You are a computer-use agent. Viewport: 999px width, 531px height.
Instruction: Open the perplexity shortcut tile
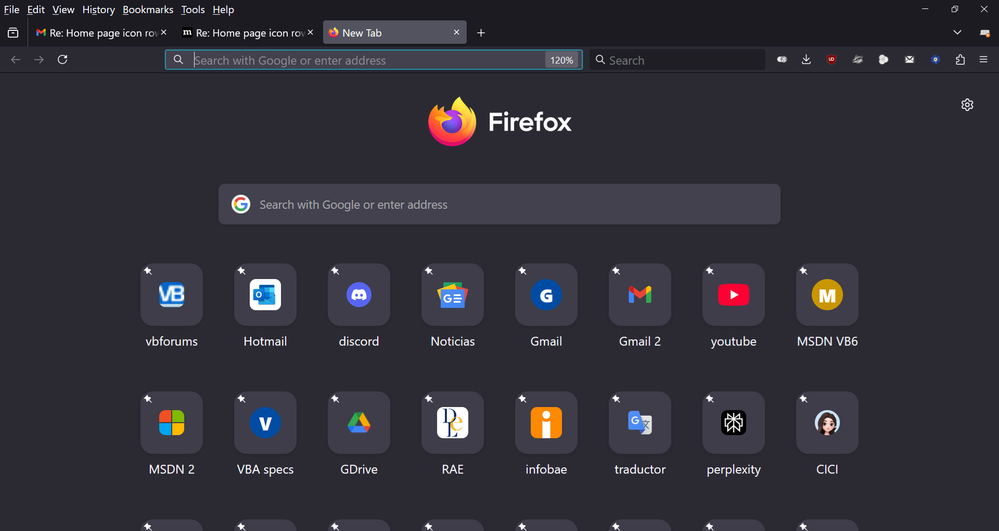[733, 423]
